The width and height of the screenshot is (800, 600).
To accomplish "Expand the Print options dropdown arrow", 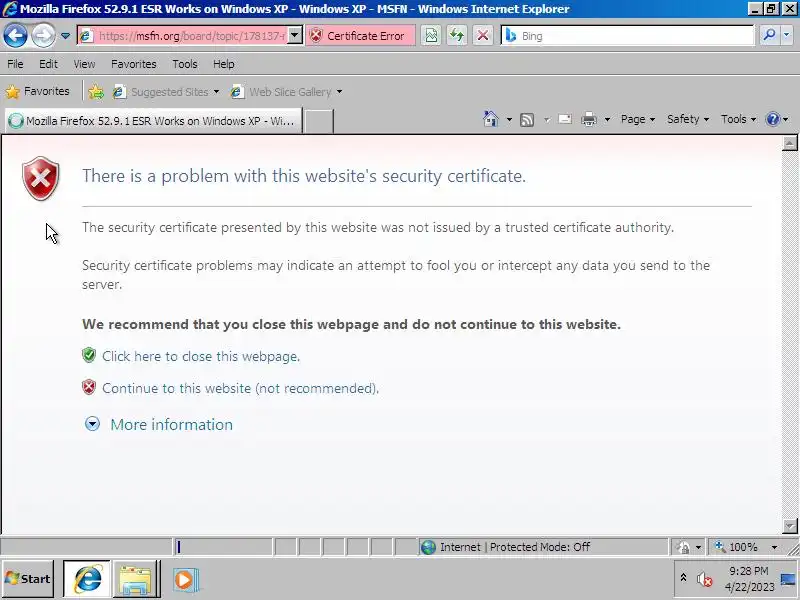I will [607, 120].
